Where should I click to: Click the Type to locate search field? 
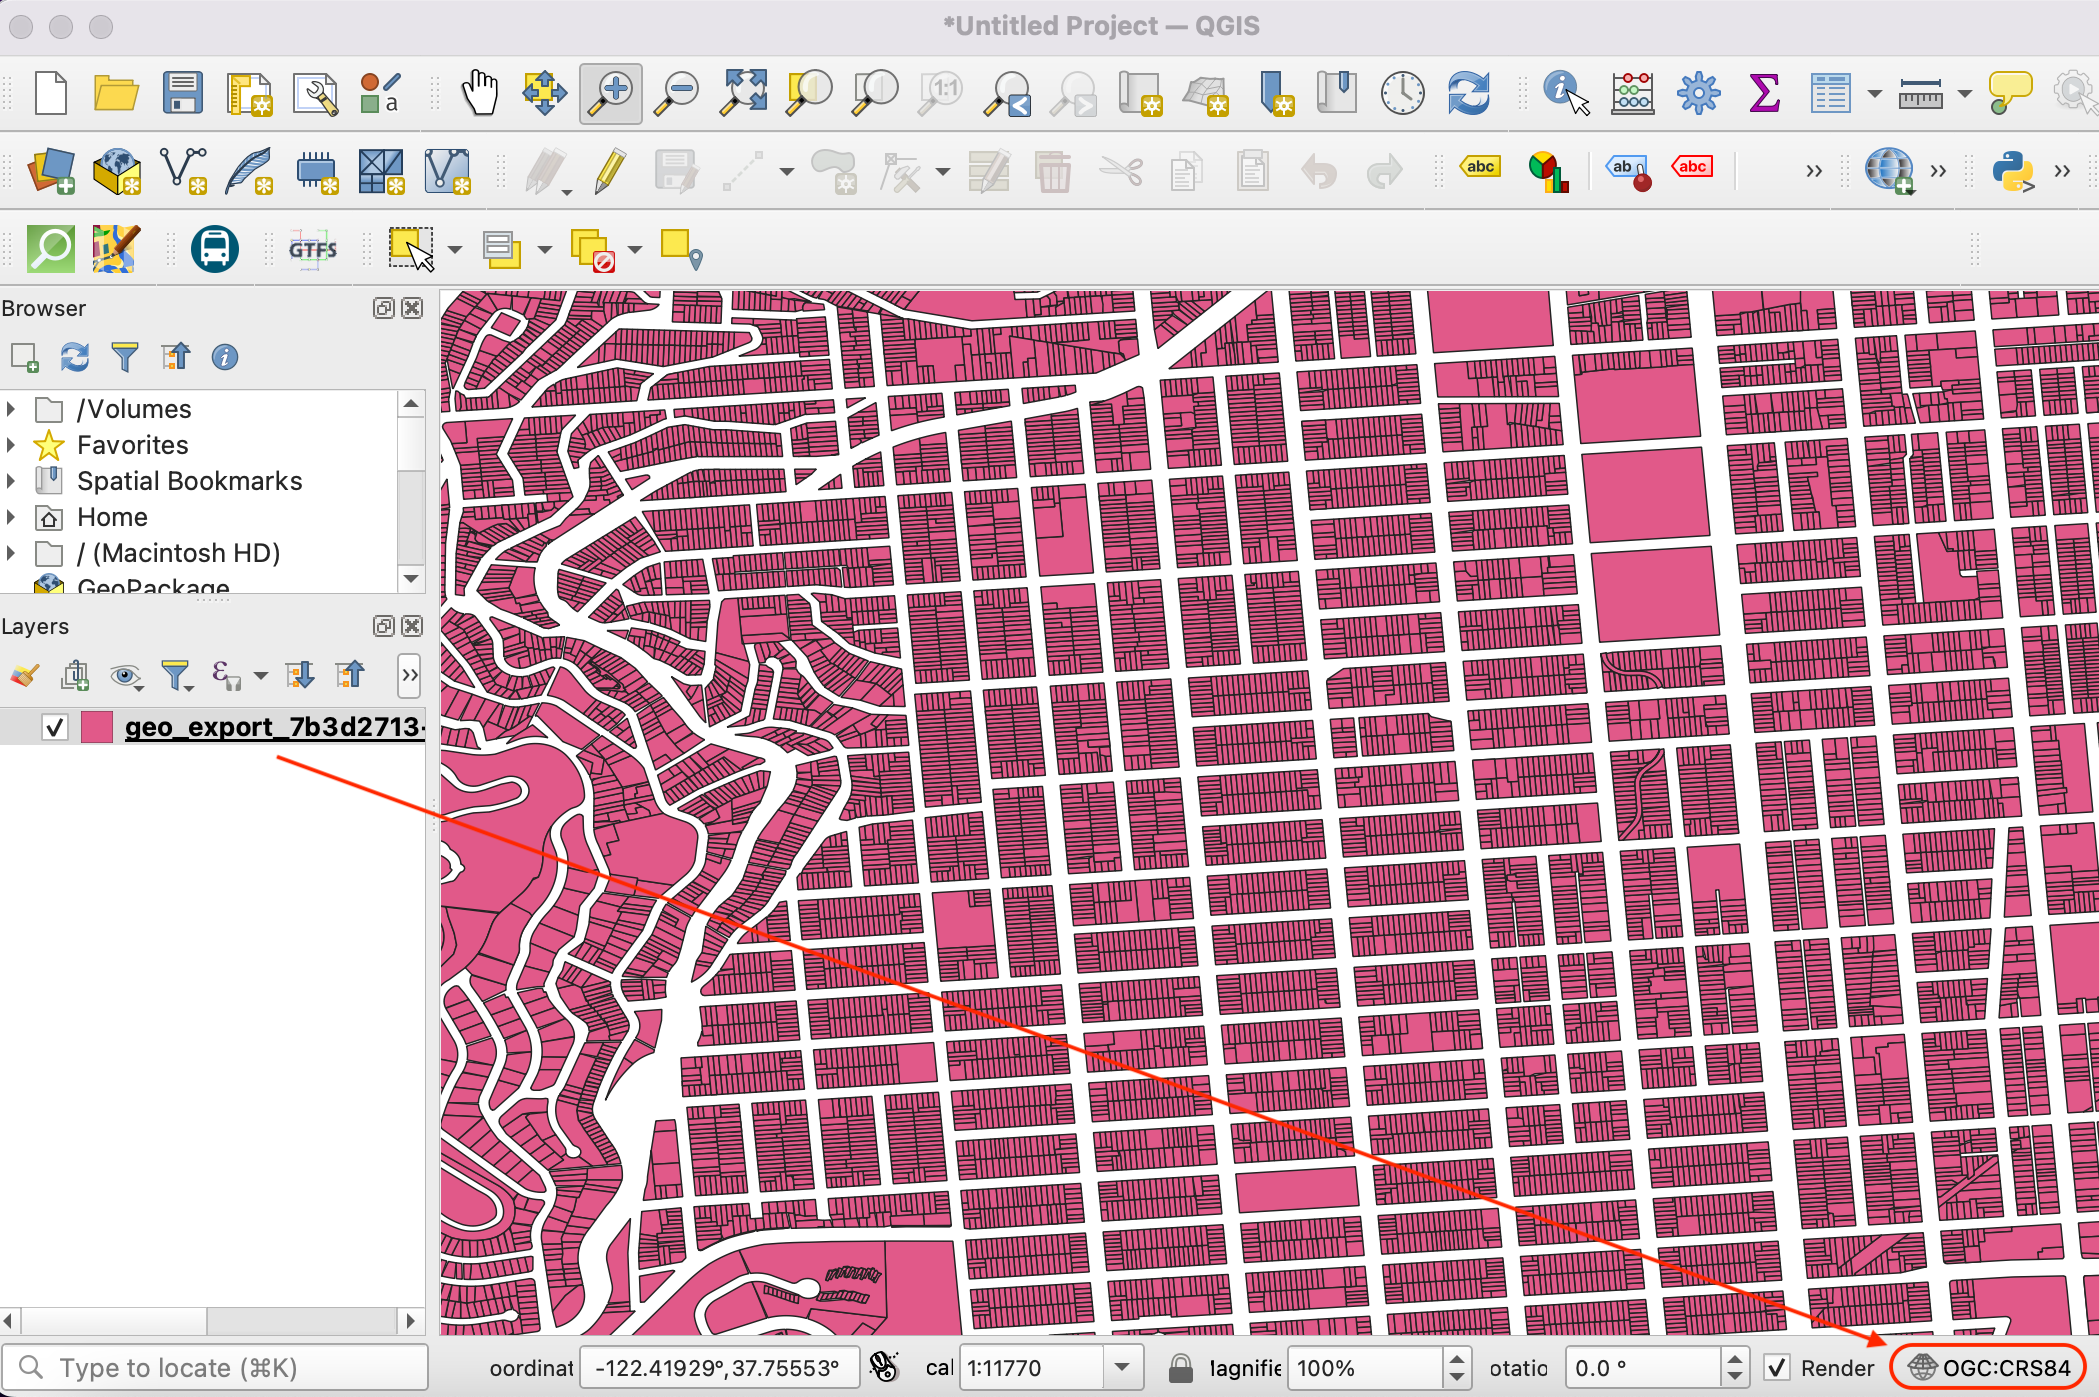point(215,1367)
